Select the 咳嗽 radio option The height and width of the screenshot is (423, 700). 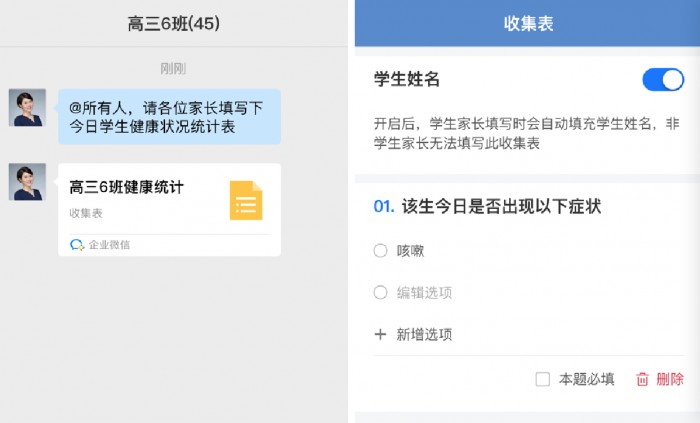pos(380,250)
